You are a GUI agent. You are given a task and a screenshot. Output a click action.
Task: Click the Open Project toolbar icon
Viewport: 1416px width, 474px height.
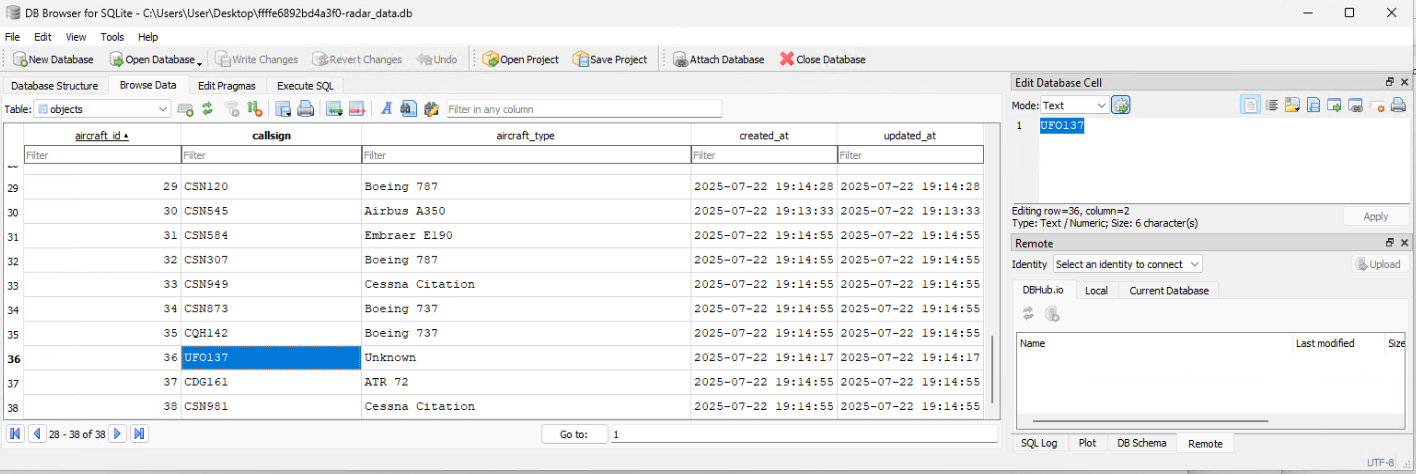click(x=520, y=60)
